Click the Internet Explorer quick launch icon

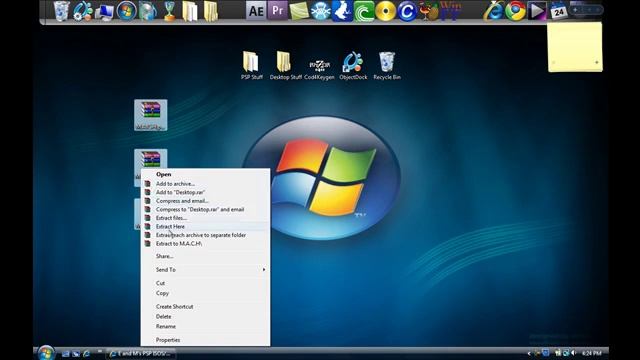(x=86, y=353)
